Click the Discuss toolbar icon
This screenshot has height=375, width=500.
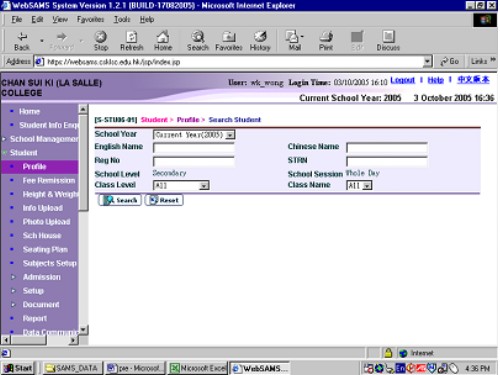point(388,41)
